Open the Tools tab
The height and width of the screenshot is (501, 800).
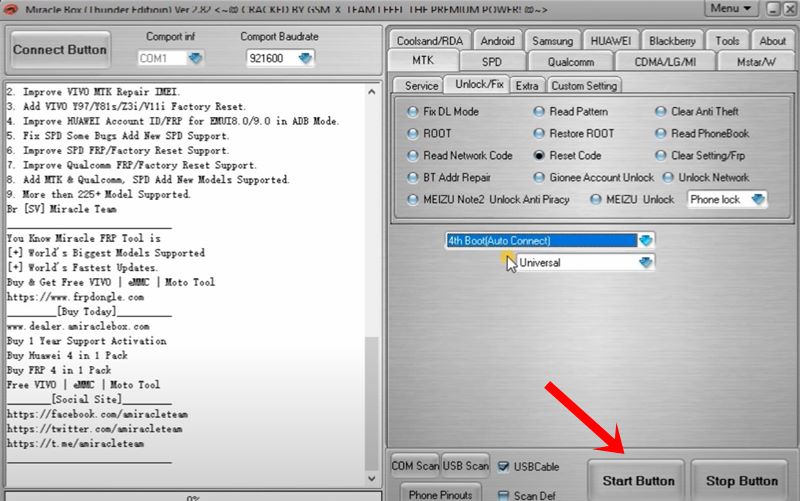(x=727, y=41)
